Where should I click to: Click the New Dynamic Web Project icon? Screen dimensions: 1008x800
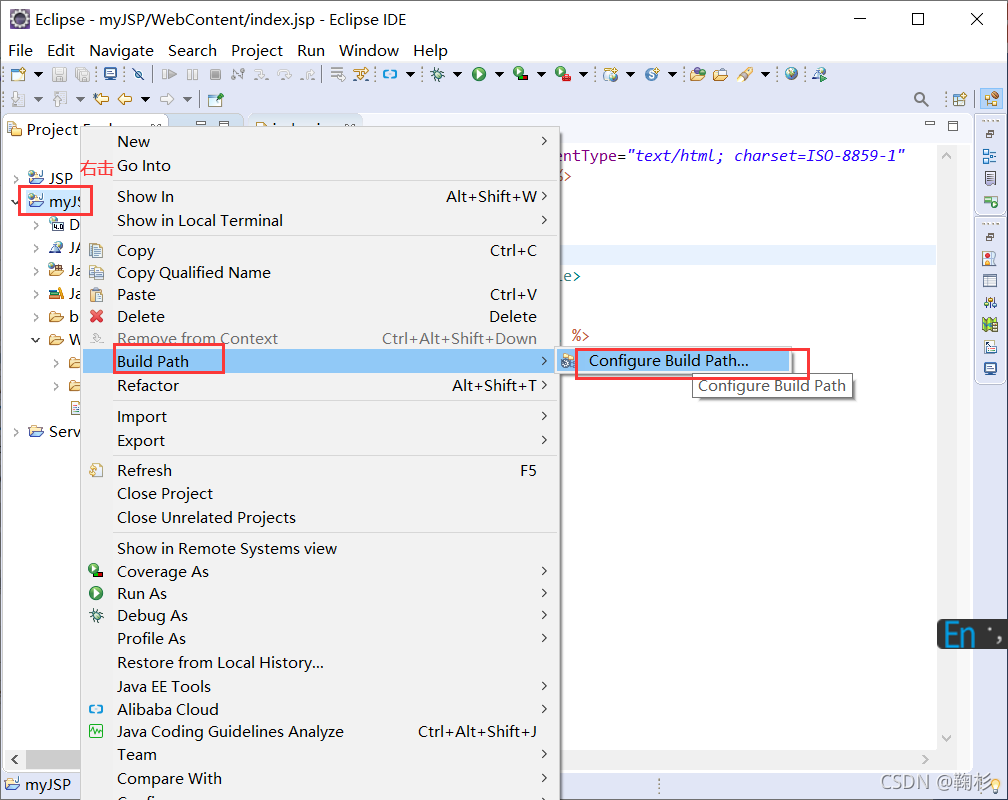coord(611,75)
